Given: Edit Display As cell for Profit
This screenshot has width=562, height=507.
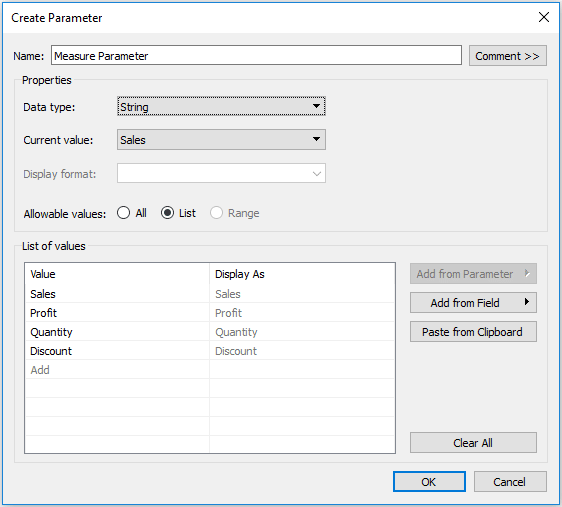Looking at the screenshot, I should (x=302, y=313).
